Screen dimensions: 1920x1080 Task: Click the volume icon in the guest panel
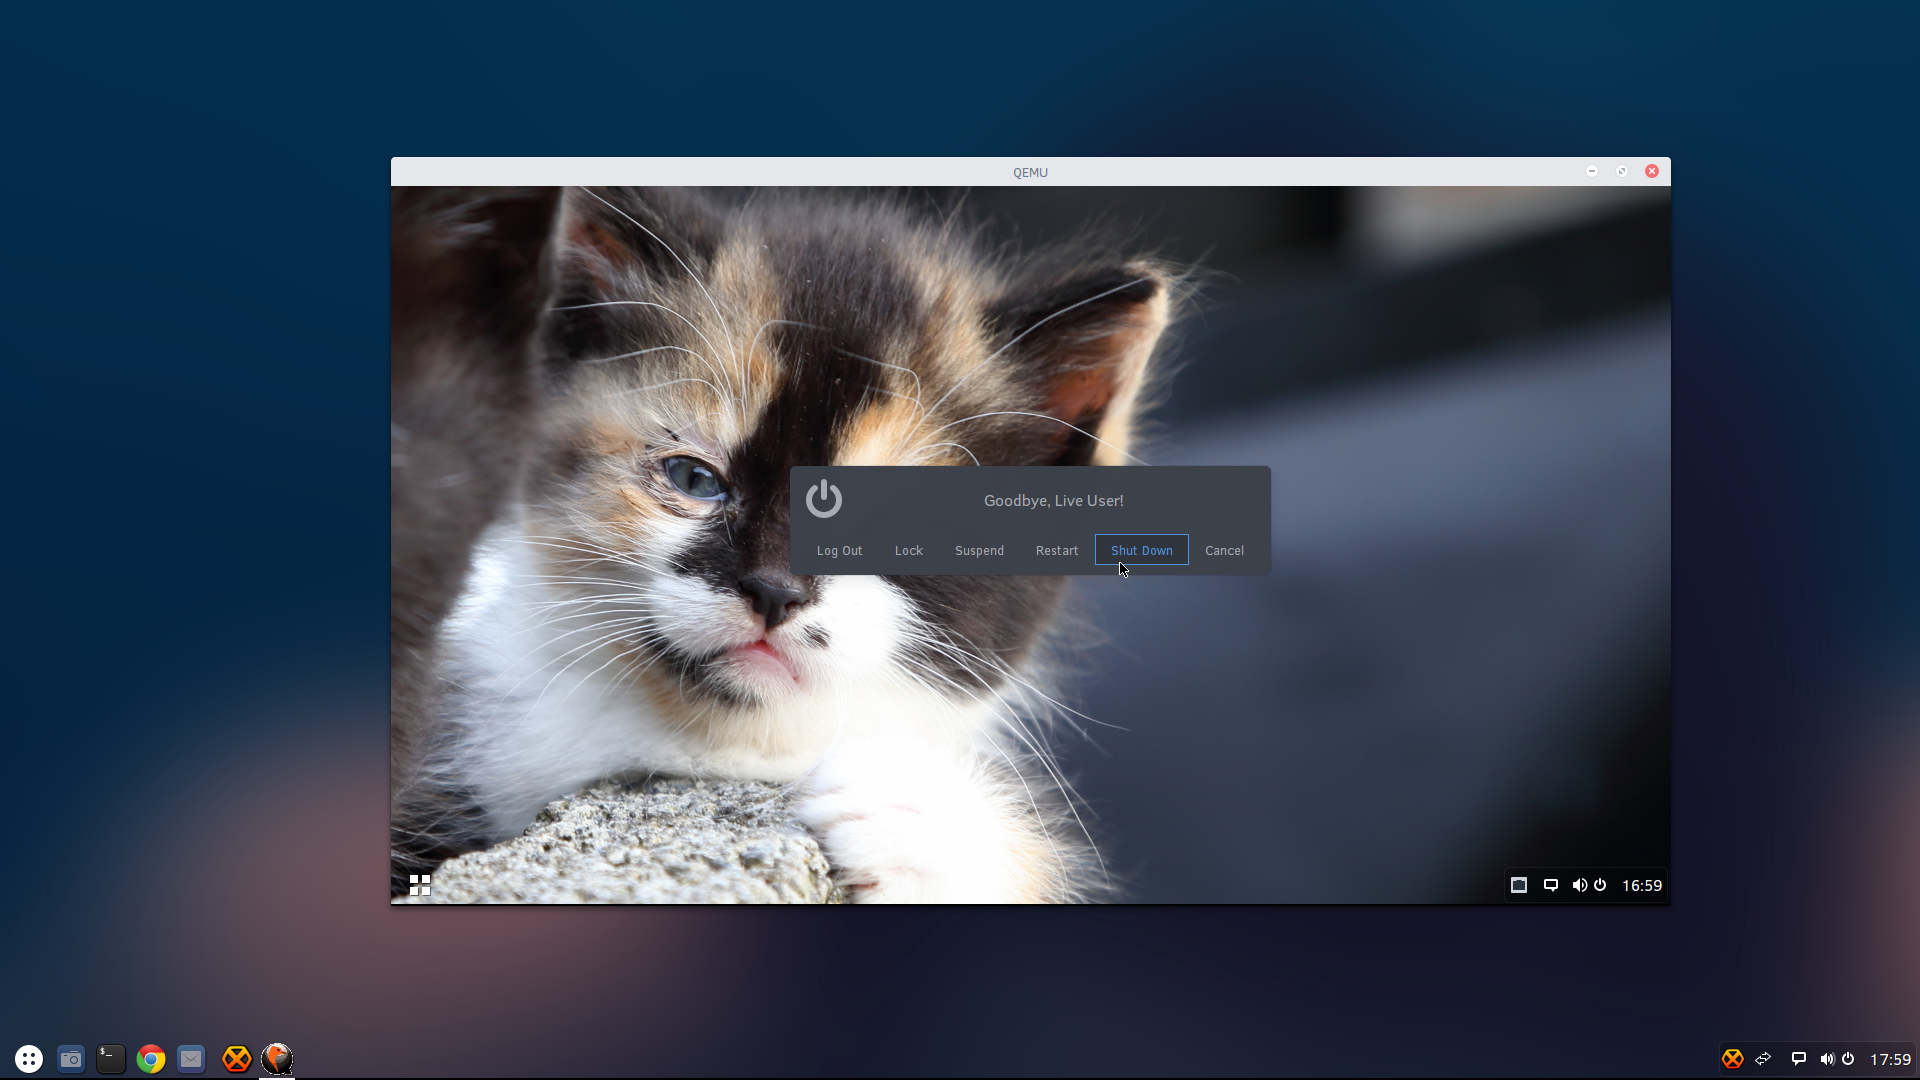click(x=1579, y=885)
